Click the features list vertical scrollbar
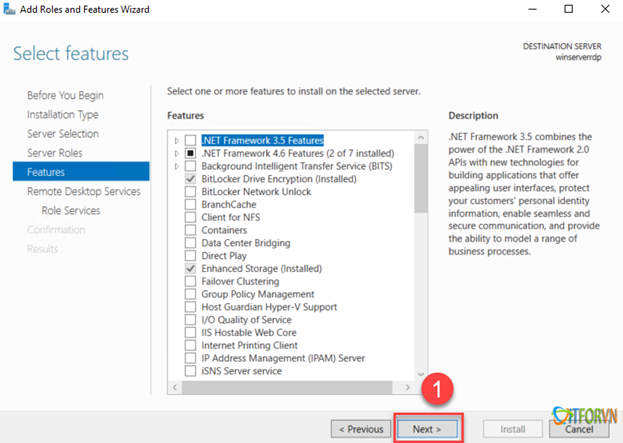This screenshot has height=443, width=623. (x=421, y=250)
